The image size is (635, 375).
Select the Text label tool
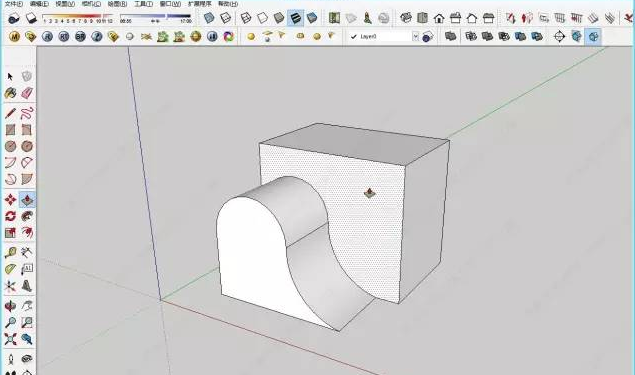tap(27, 269)
